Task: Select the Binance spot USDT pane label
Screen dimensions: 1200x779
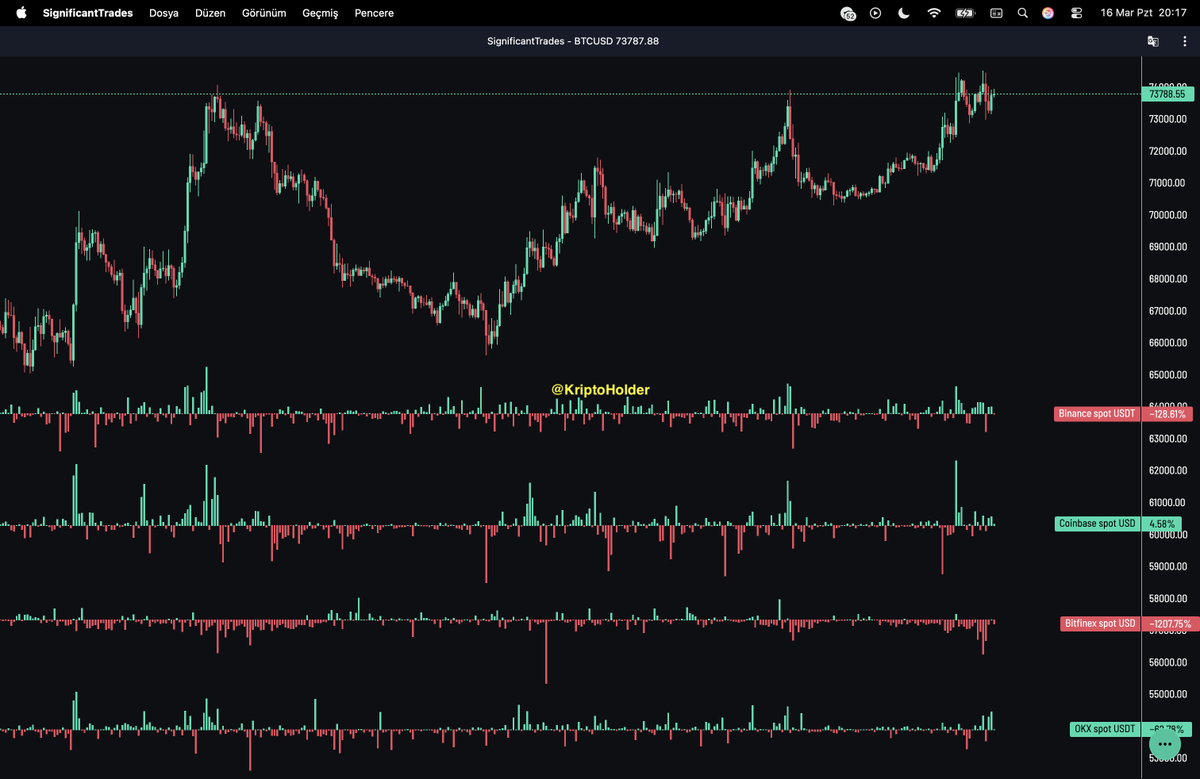Action: (1097, 413)
